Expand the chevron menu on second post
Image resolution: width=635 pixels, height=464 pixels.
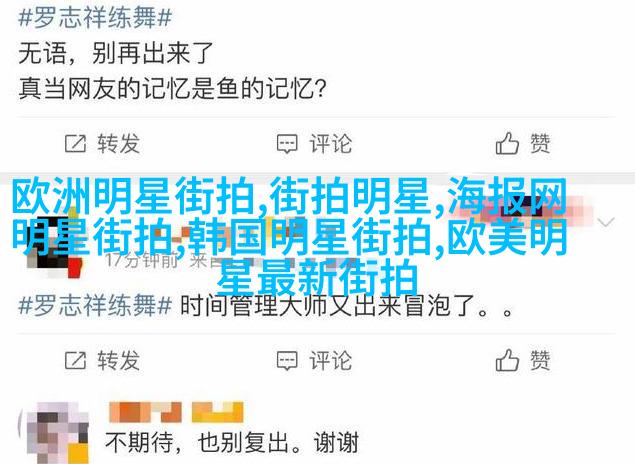coord(606,222)
